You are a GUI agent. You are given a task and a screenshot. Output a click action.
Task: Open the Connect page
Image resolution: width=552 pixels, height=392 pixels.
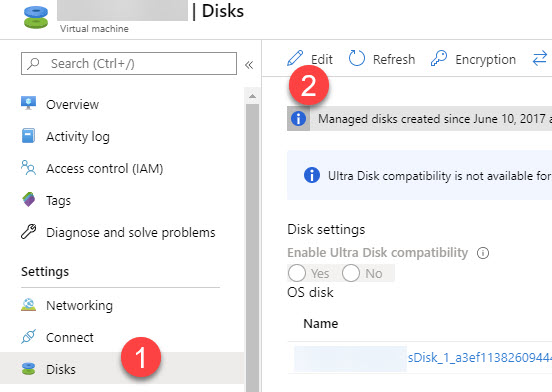tap(70, 337)
